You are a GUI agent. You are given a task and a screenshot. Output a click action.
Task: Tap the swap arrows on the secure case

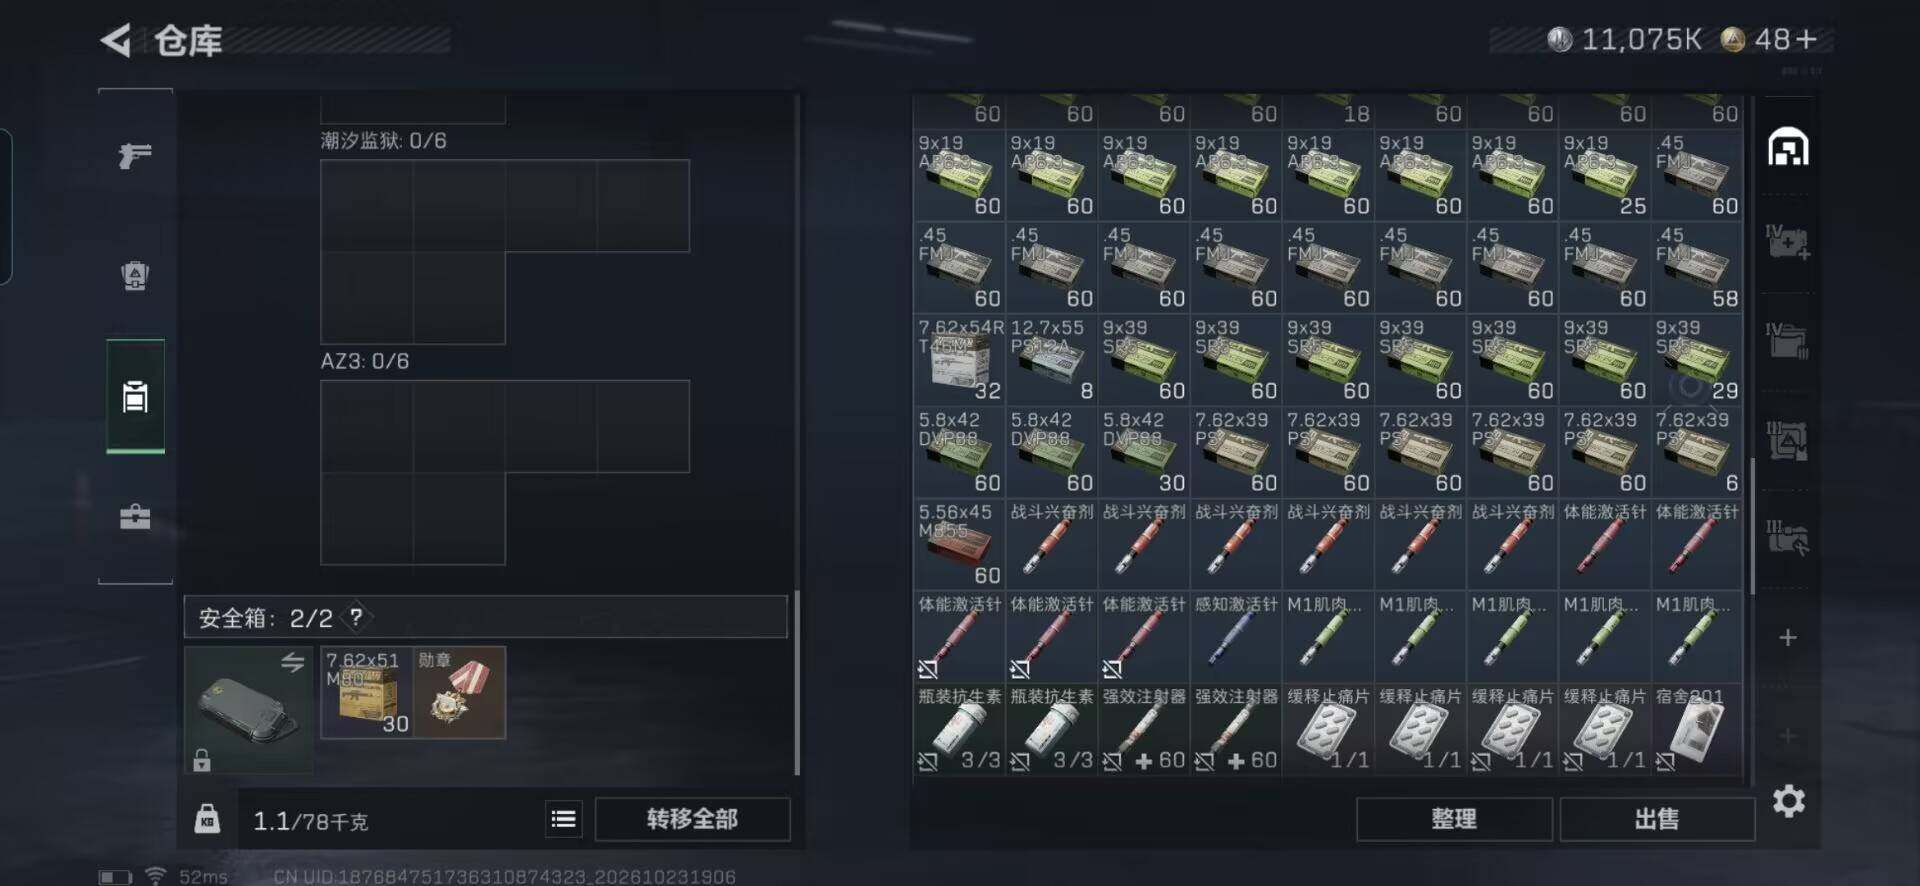click(292, 662)
